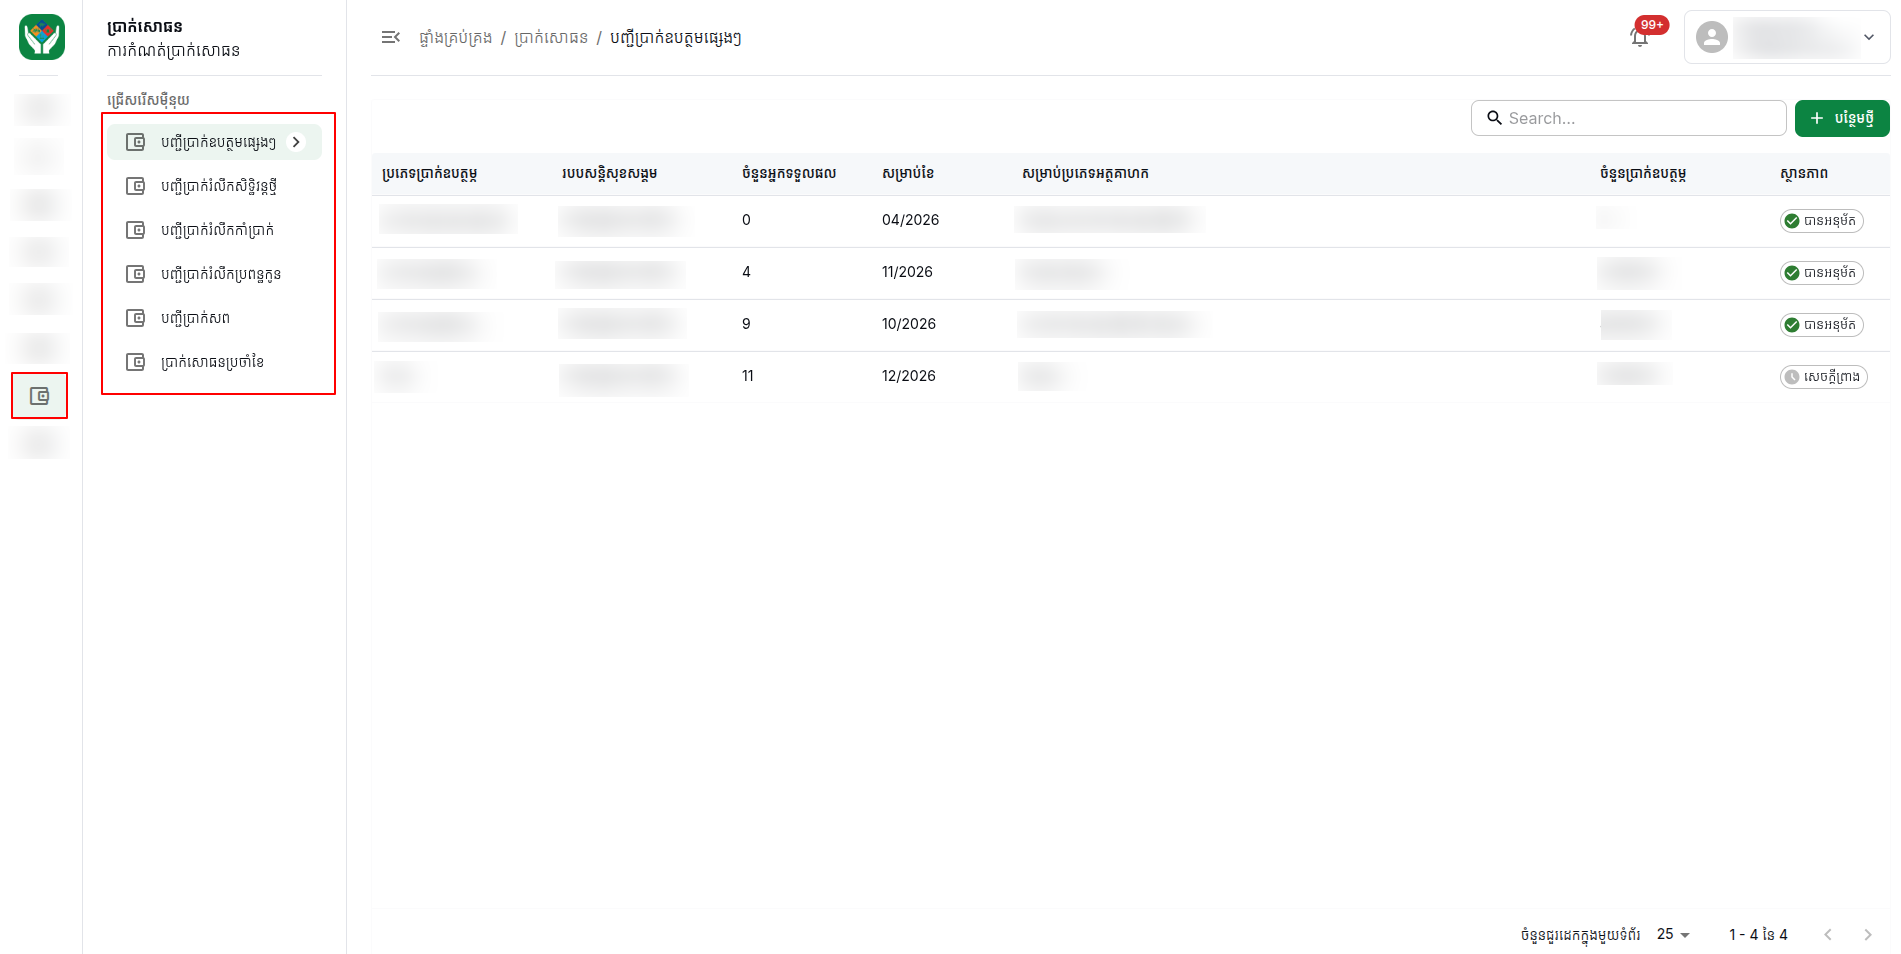Open notifications bell with 99+ badge
This screenshot has height=954, width=1901.
(x=1640, y=37)
